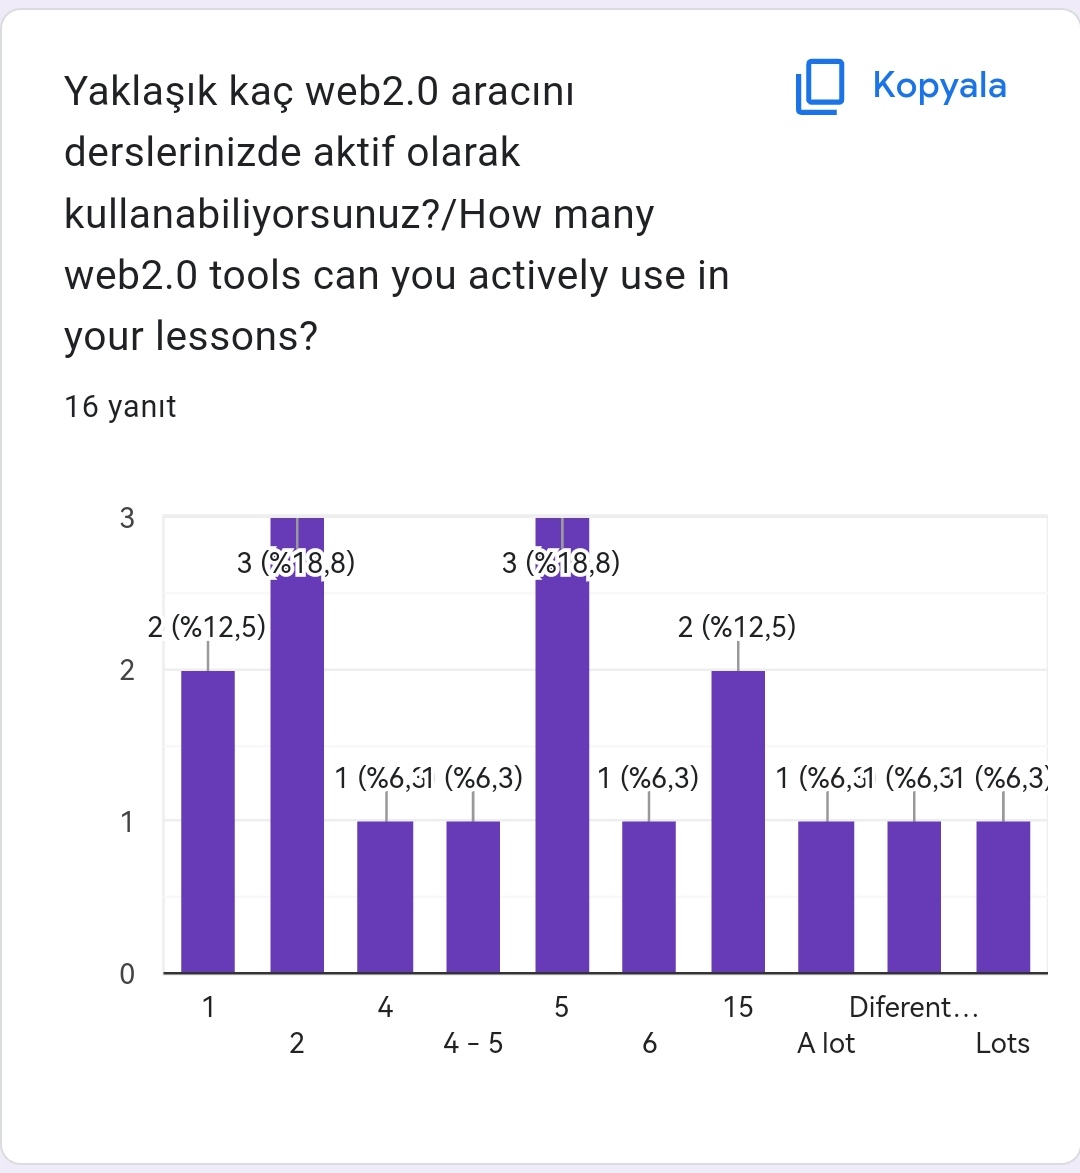Image resolution: width=1080 pixels, height=1173 pixels.
Task: Click the 4 - 5 axis label
Action: 473,1044
